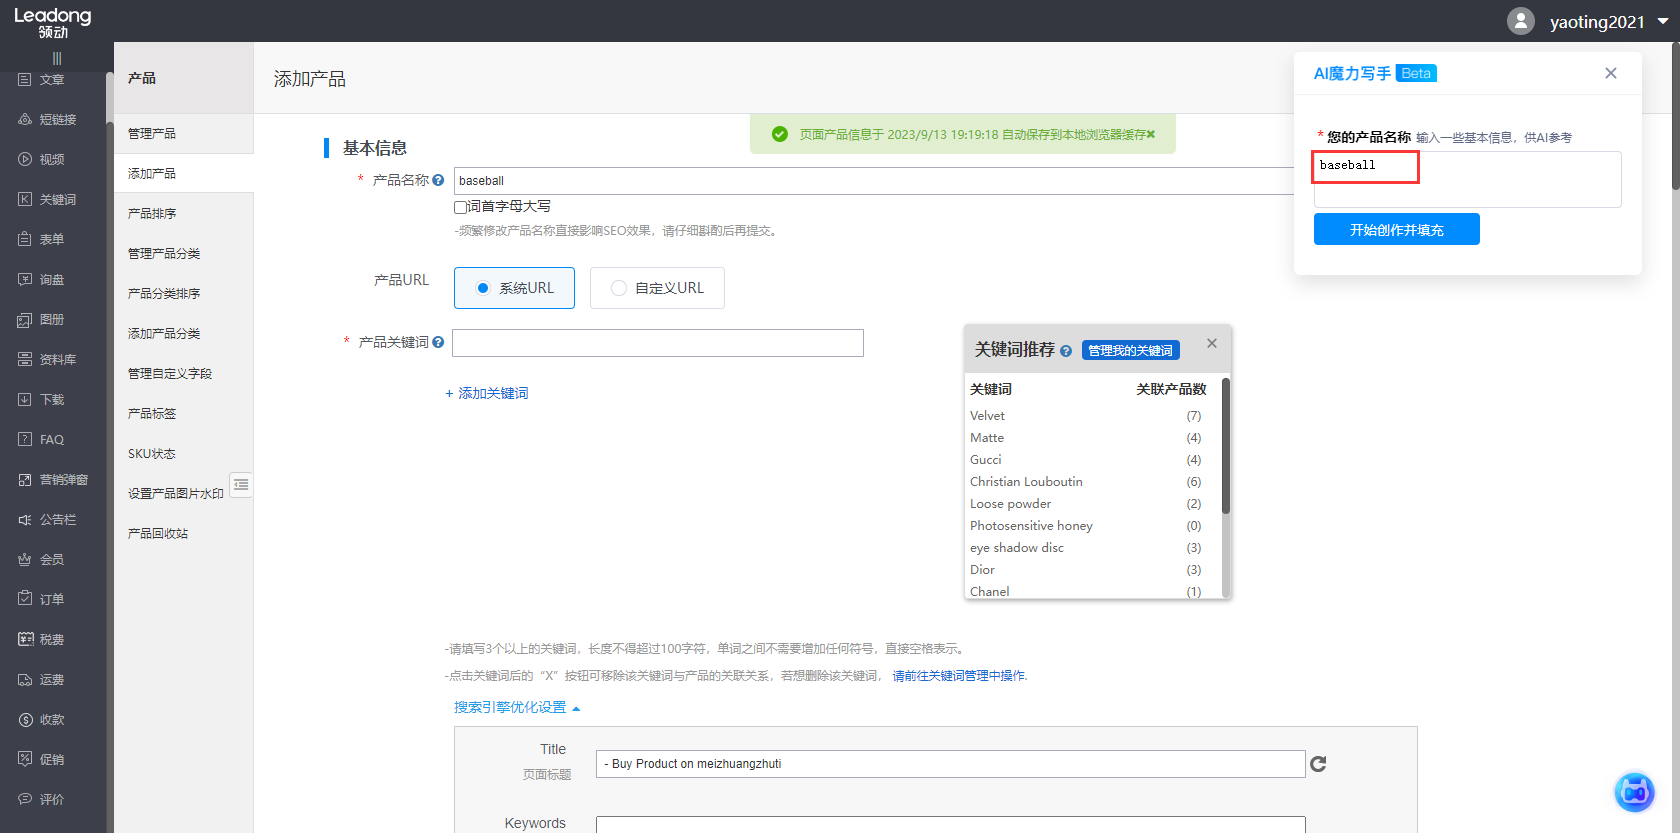This screenshot has width=1680, height=833.
Task: Open 视频 in the left sidebar
Action: coord(51,159)
